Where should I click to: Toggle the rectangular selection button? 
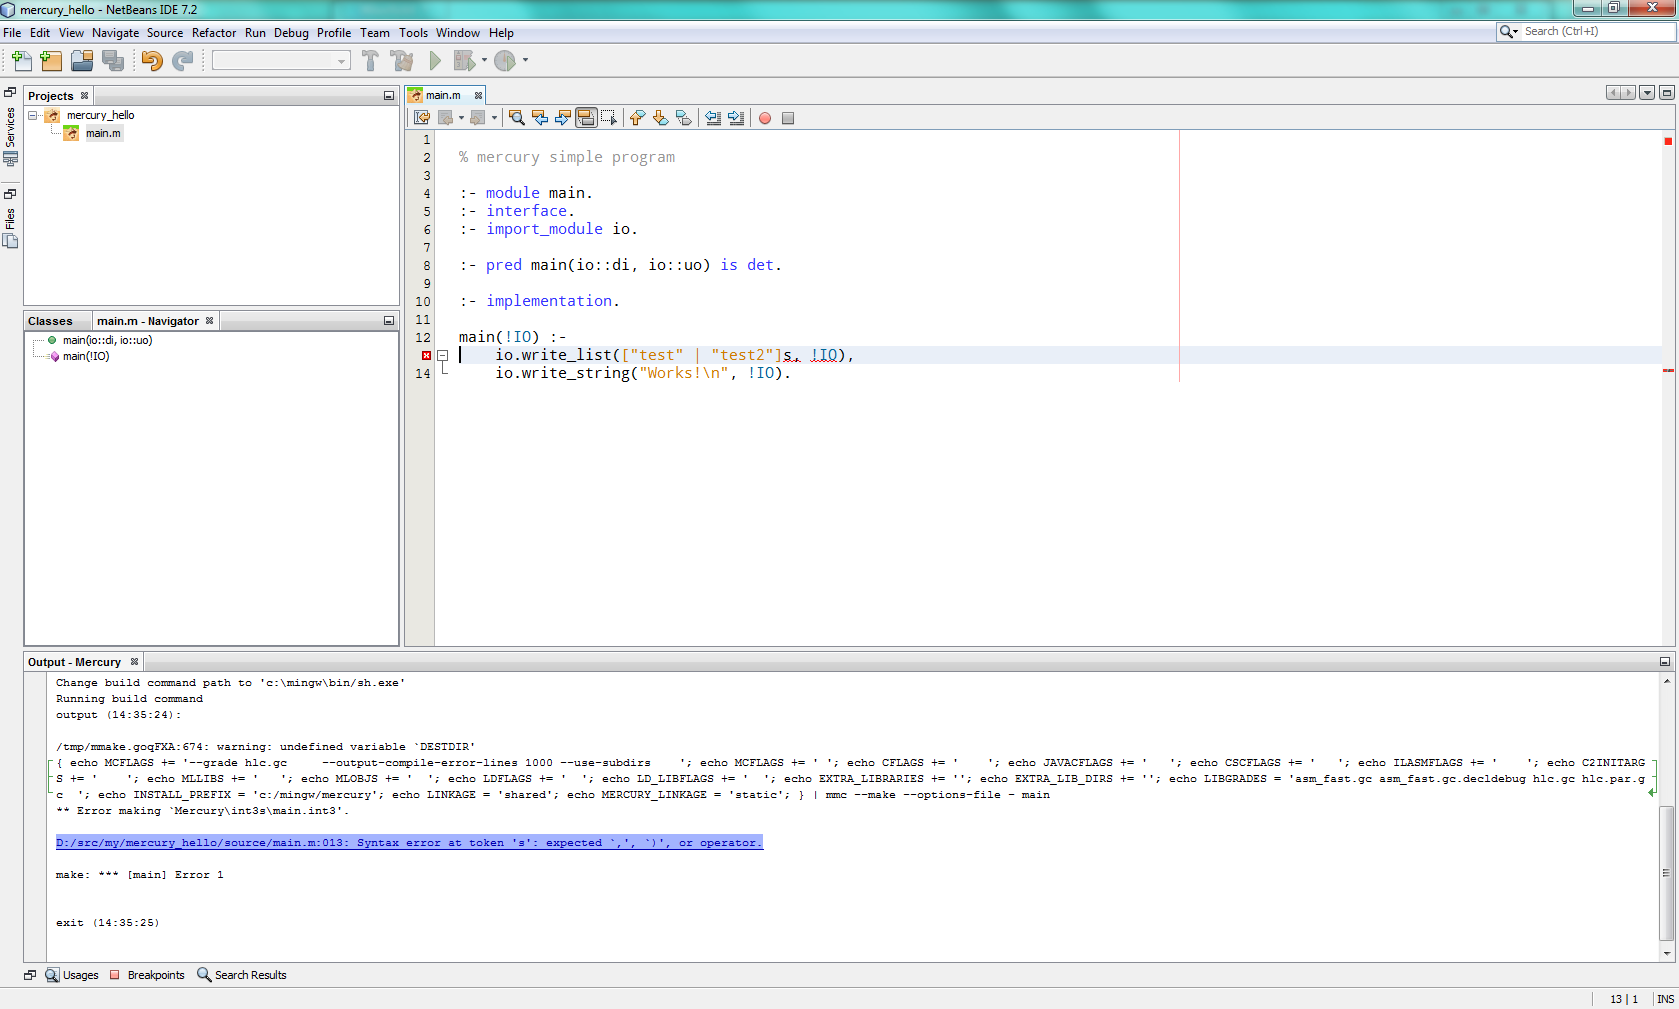(x=609, y=118)
